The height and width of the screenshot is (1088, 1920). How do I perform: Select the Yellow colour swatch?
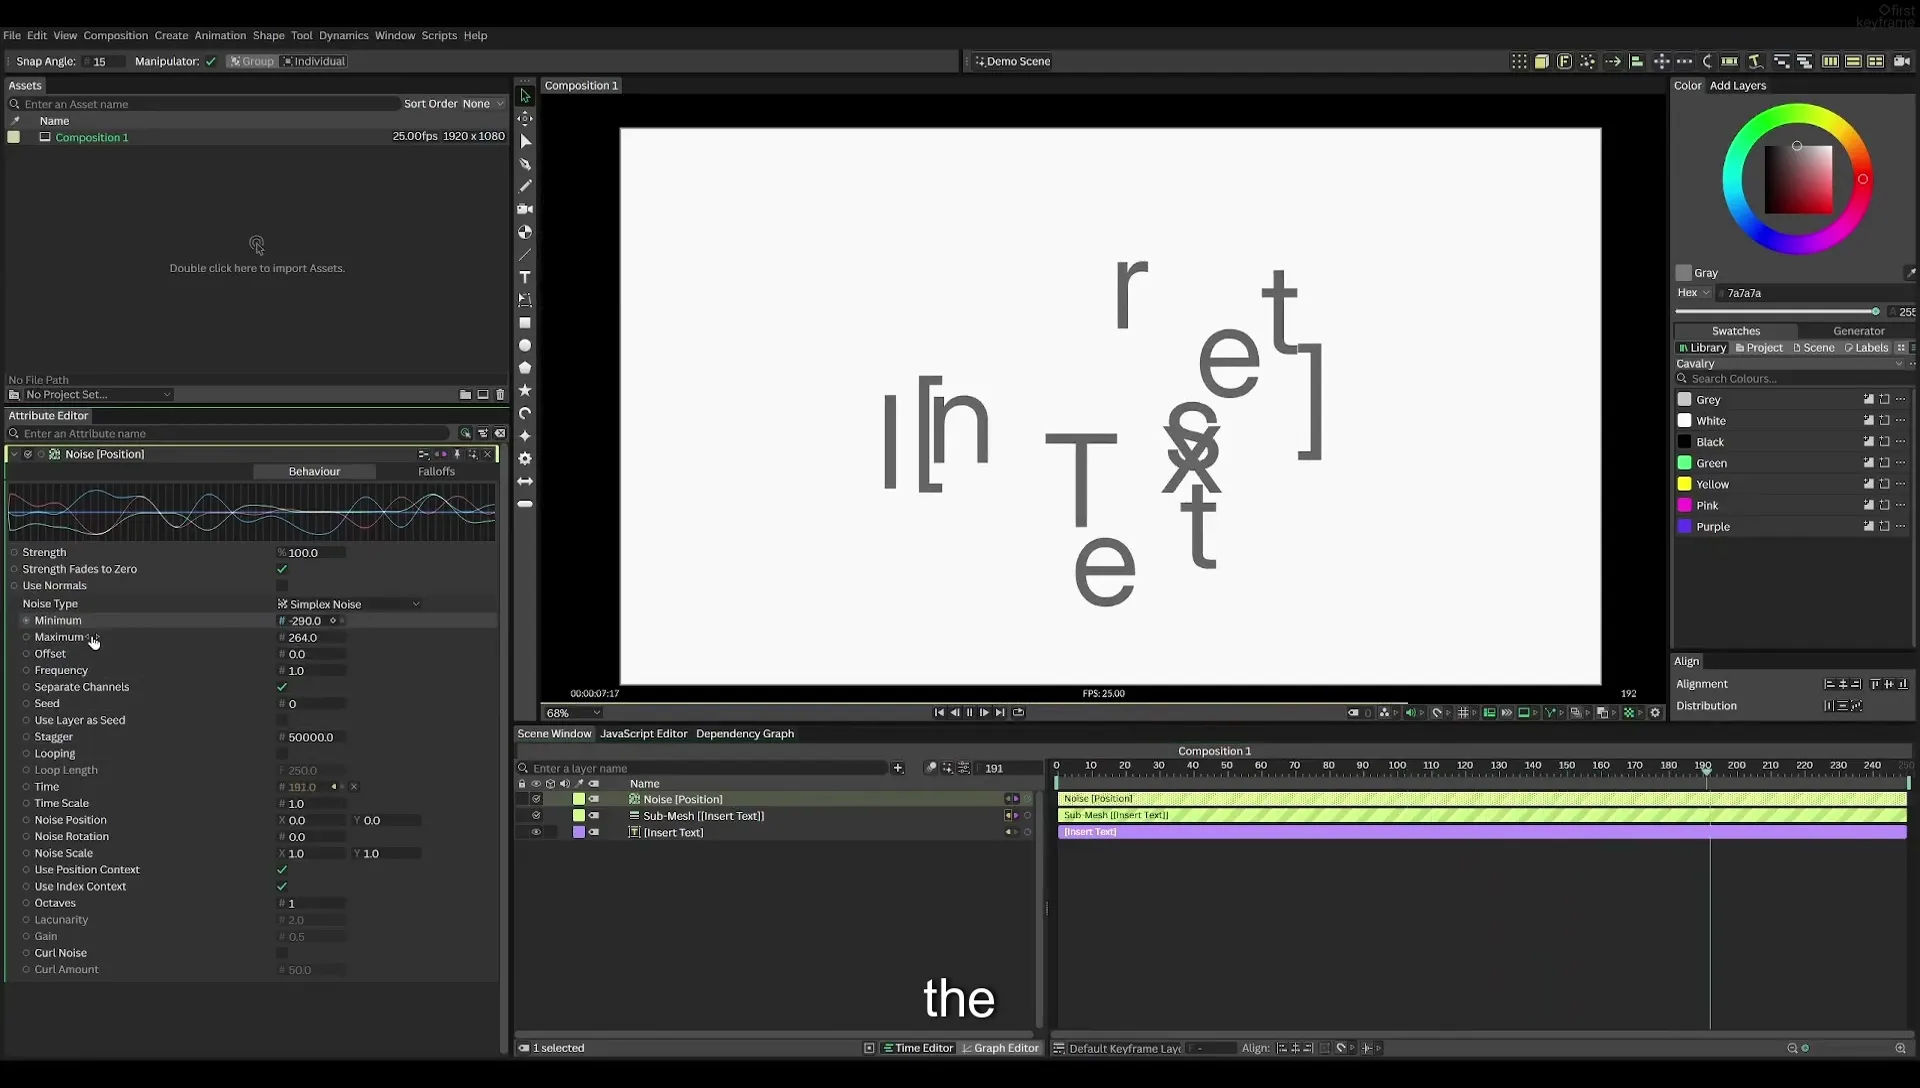point(1684,484)
